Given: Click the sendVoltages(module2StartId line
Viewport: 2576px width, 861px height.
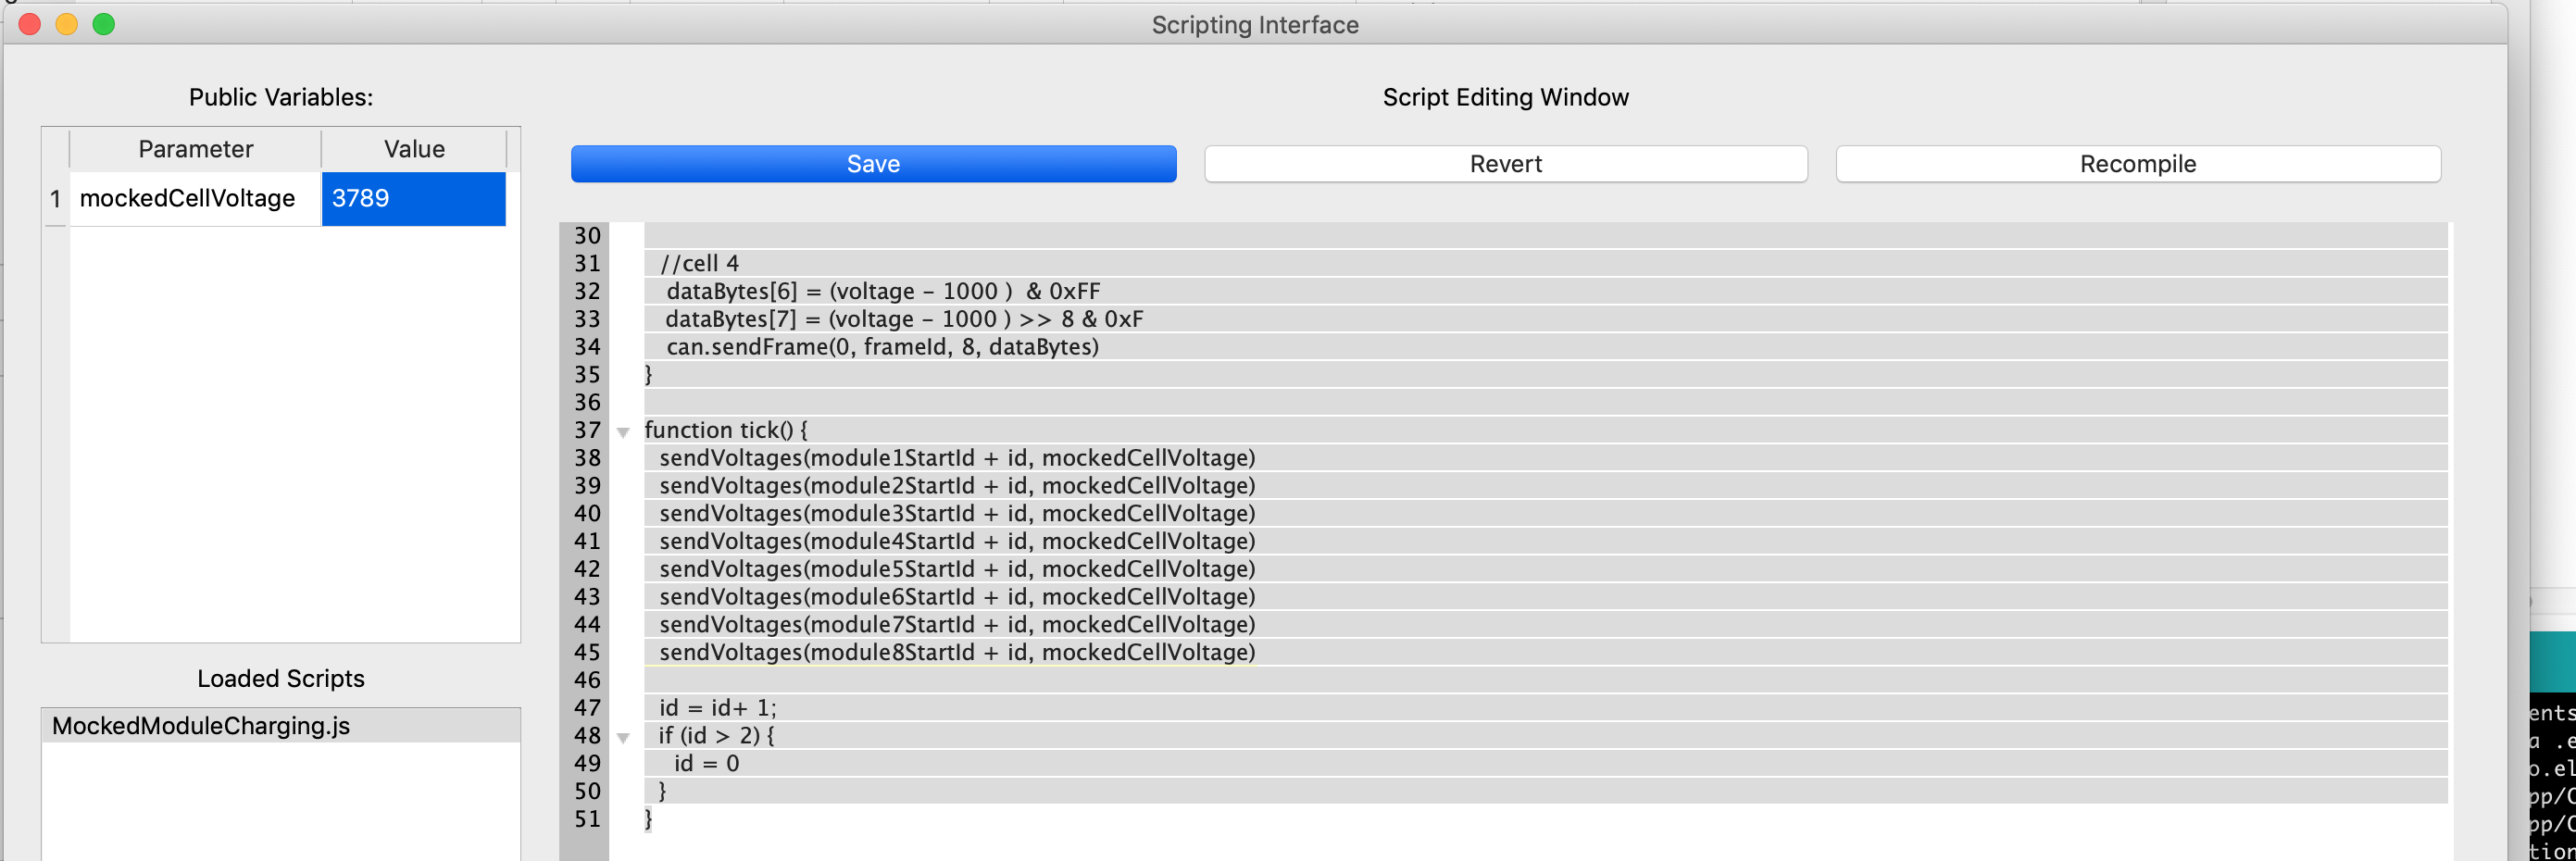Looking at the screenshot, I should [x=957, y=486].
